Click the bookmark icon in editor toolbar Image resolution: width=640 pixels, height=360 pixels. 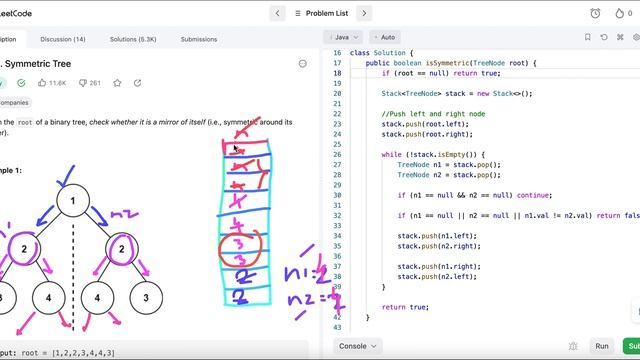point(587,37)
